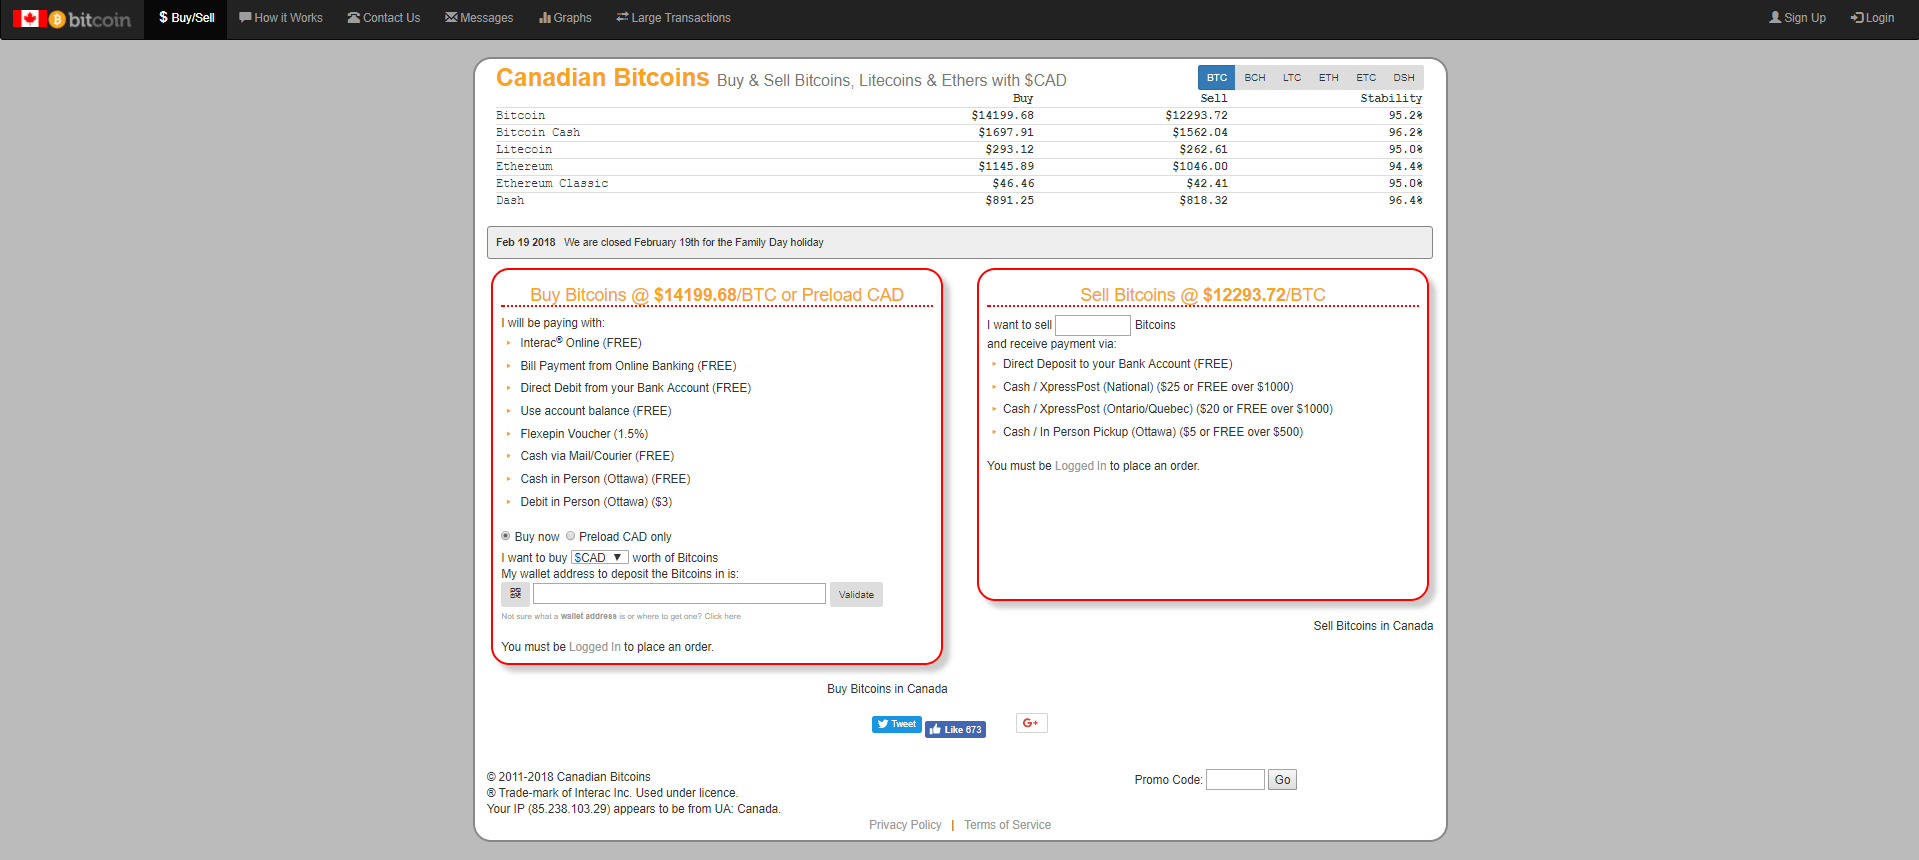Click Bill Payment from Online Banking option
Screen dimensions: 1919x860
point(628,366)
